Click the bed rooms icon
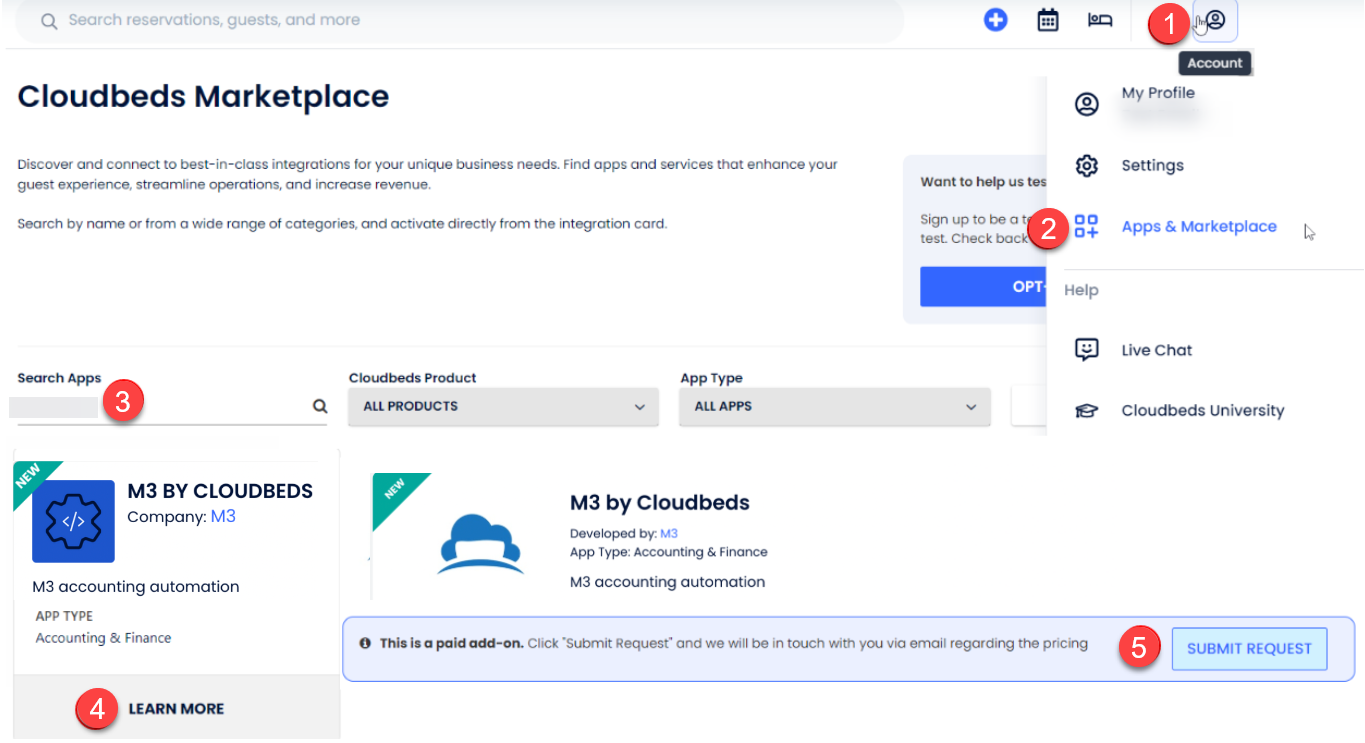The width and height of the screenshot is (1365, 743). tap(1100, 20)
